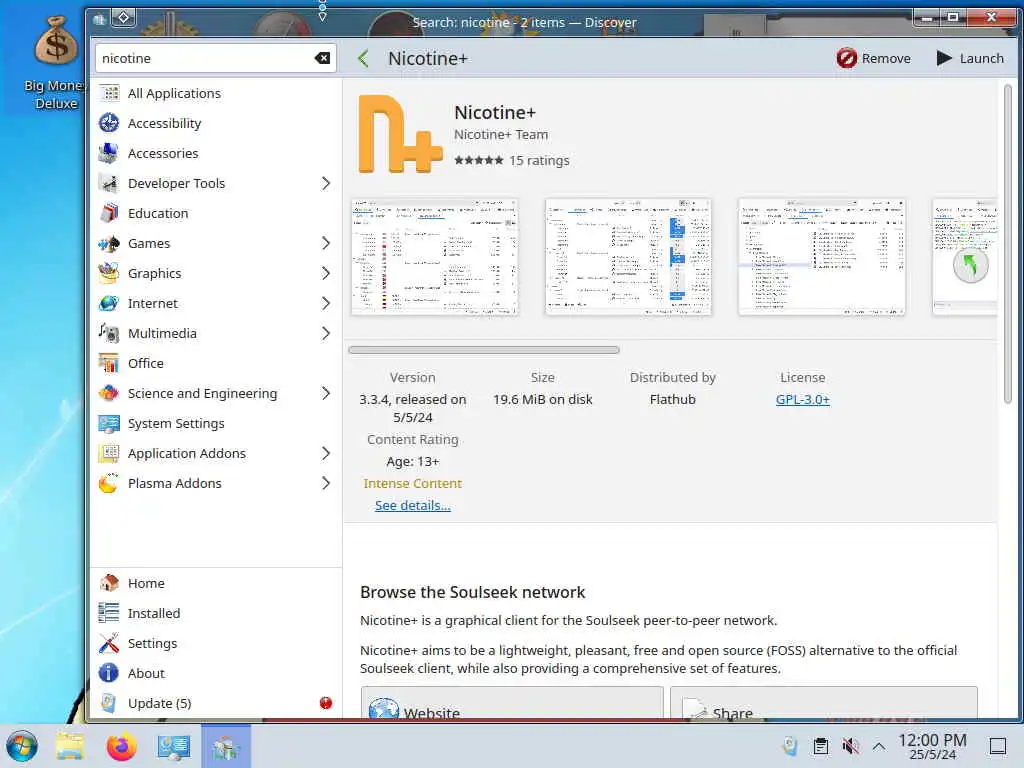Click the Website button
Viewport: 1024px width, 768px height.
[x=512, y=703]
